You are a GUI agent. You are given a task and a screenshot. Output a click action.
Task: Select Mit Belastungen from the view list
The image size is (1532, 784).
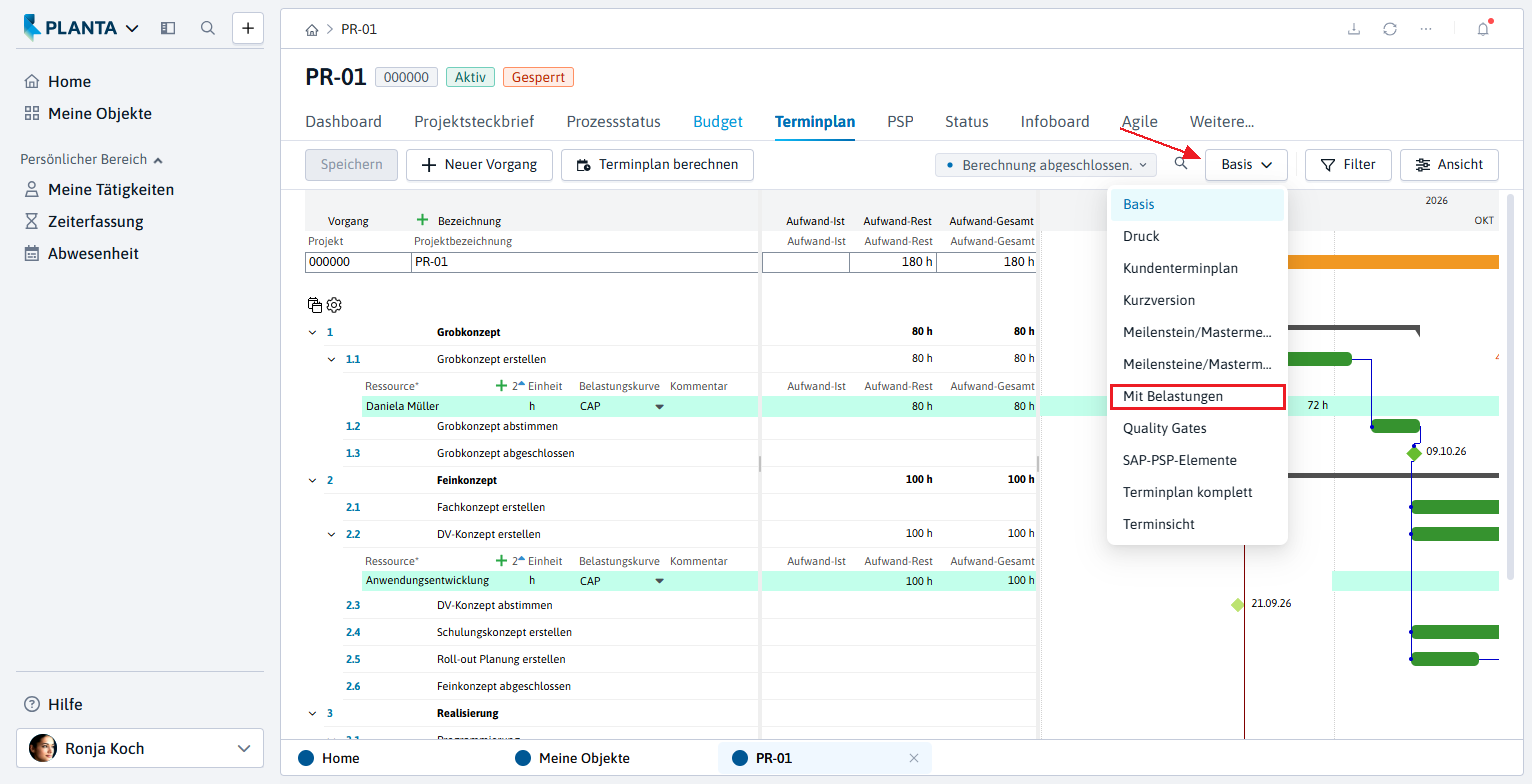click(x=1197, y=396)
